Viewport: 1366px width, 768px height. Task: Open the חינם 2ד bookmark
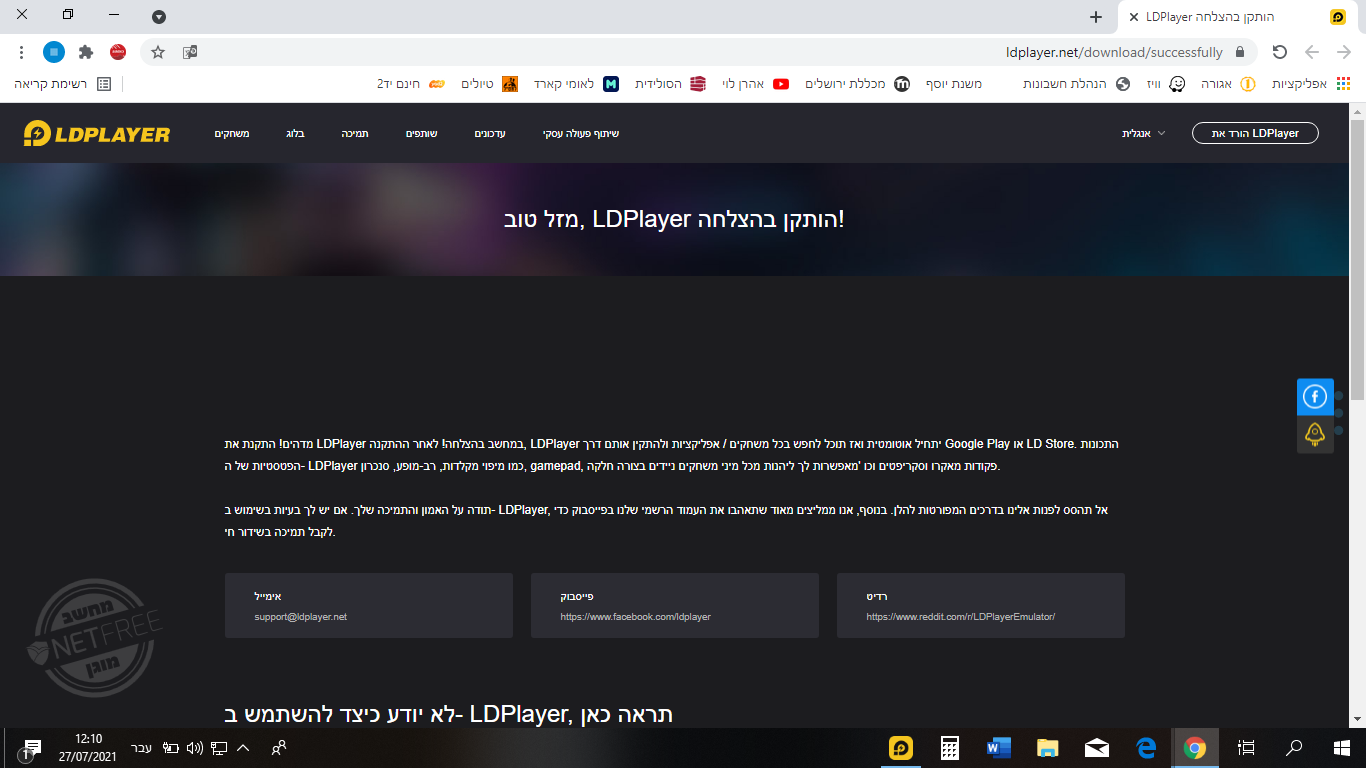click(x=410, y=84)
